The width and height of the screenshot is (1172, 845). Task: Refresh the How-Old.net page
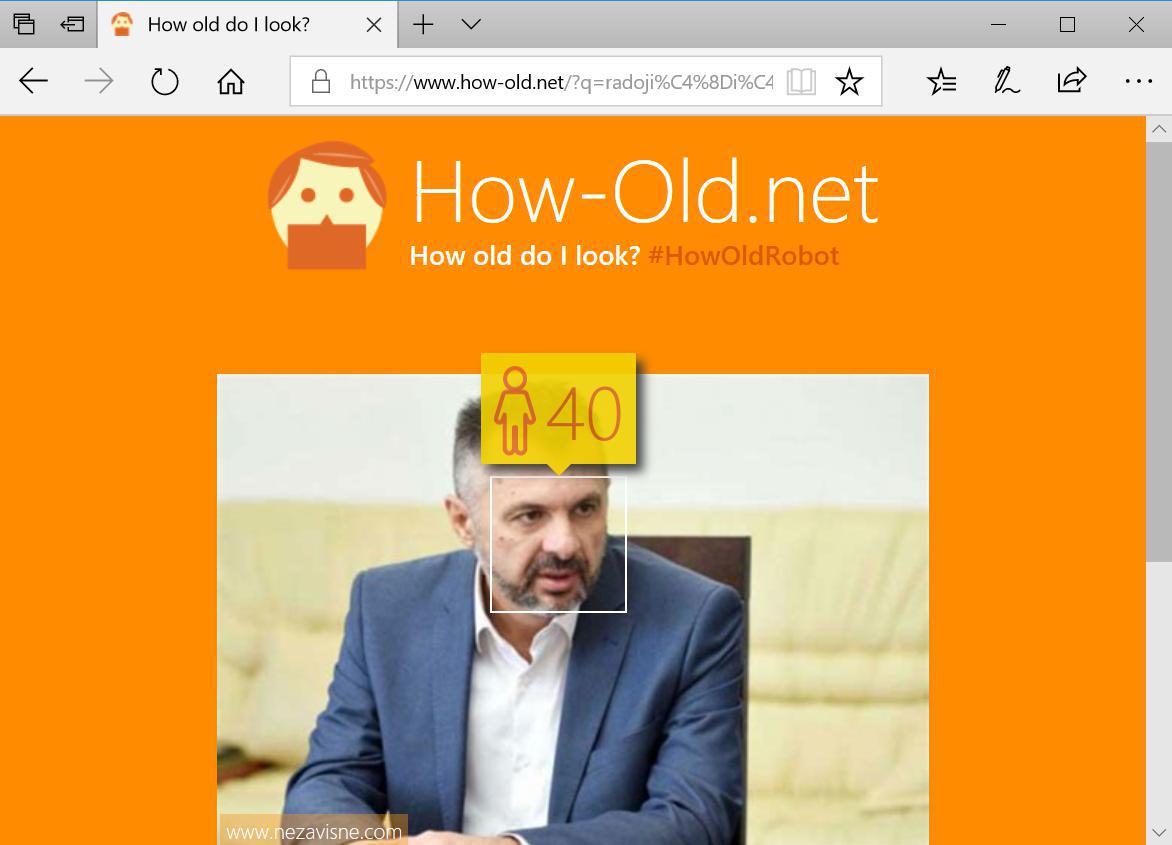[164, 81]
